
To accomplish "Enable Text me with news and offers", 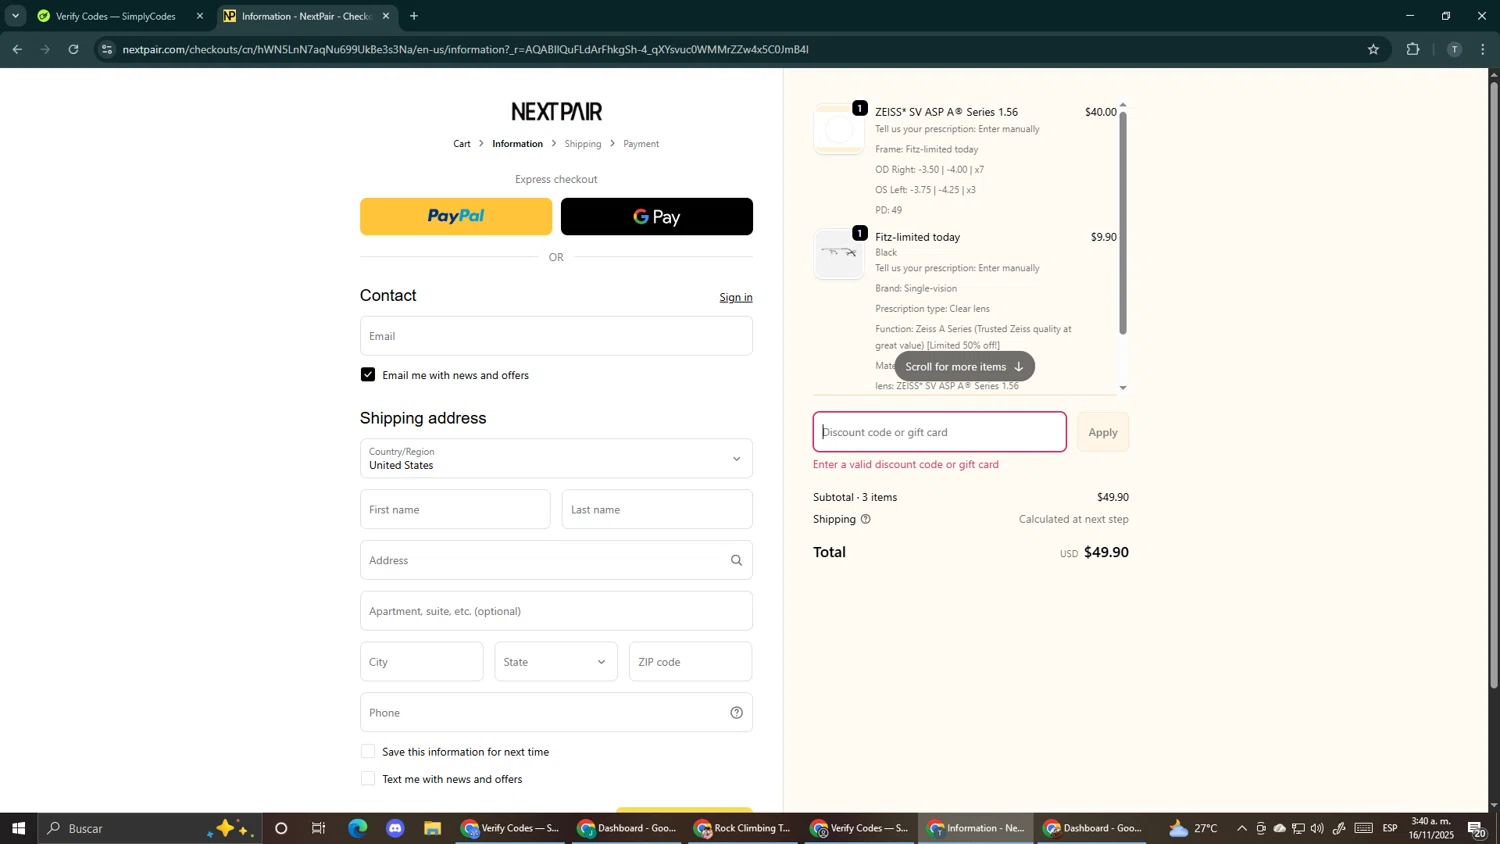I will [368, 779].
